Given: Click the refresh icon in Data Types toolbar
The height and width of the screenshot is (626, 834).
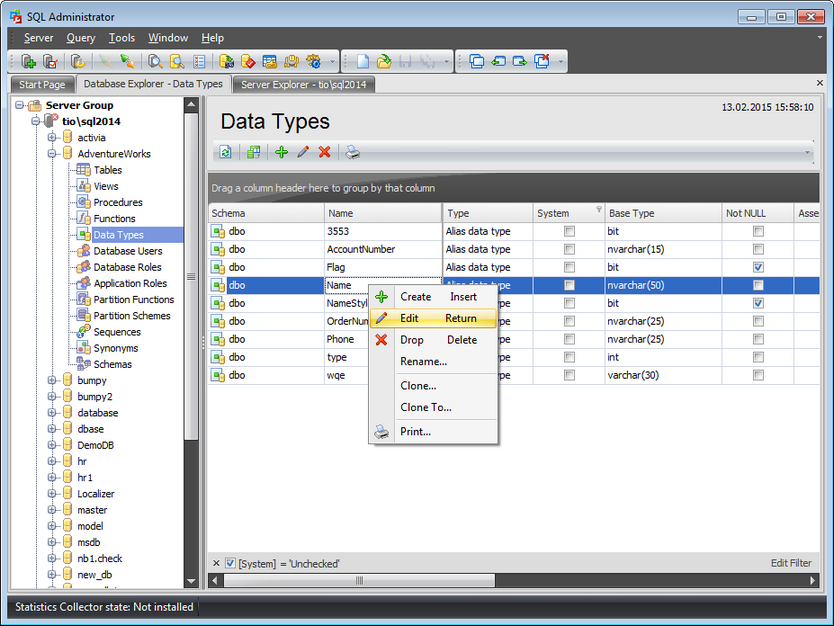Looking at the screenshot, I should click(x=226, y=152).
